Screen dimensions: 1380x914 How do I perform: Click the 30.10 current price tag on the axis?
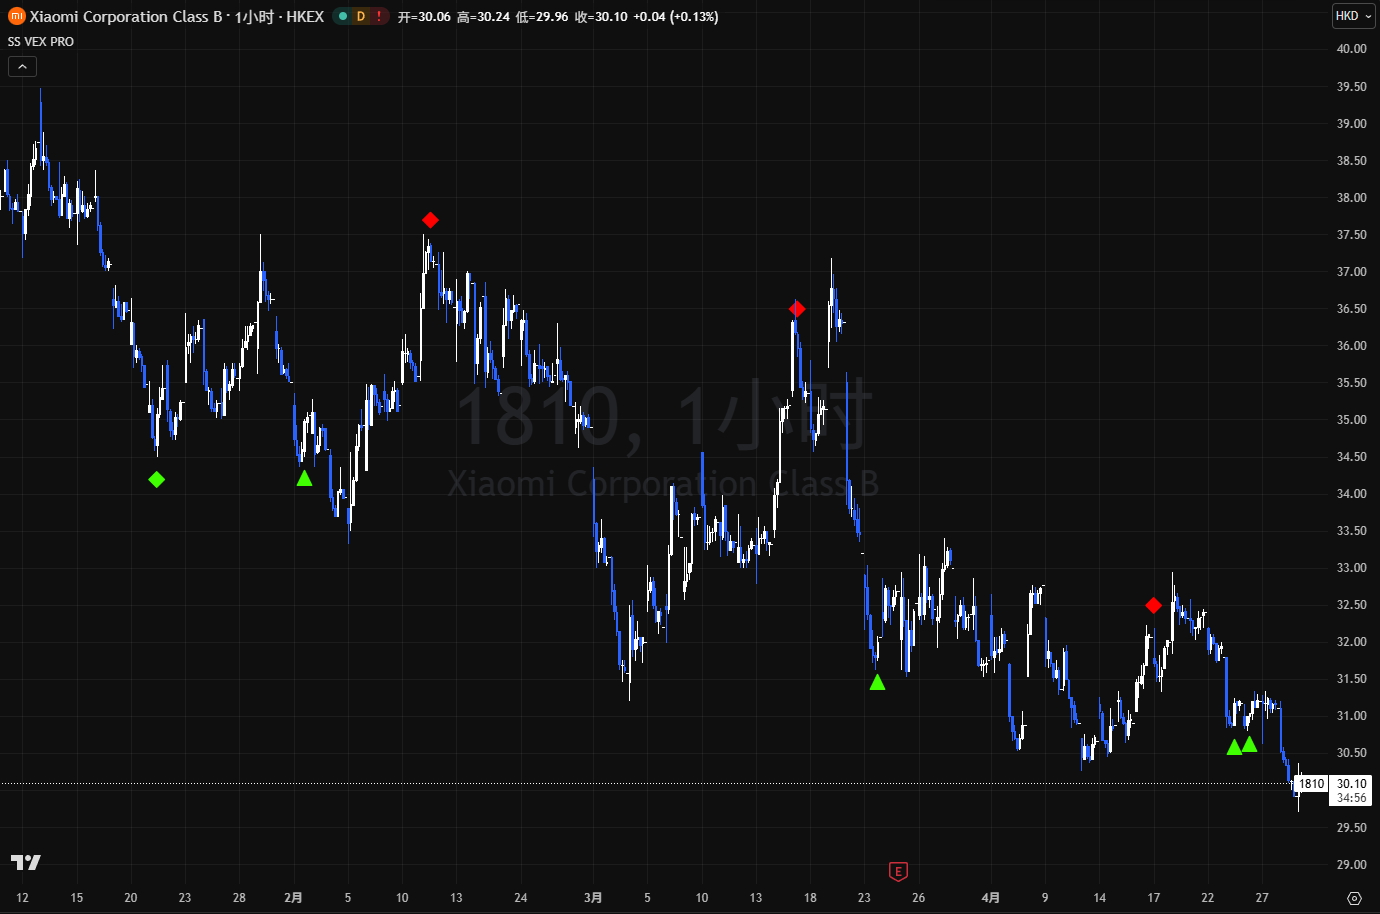coord(1351,784)
